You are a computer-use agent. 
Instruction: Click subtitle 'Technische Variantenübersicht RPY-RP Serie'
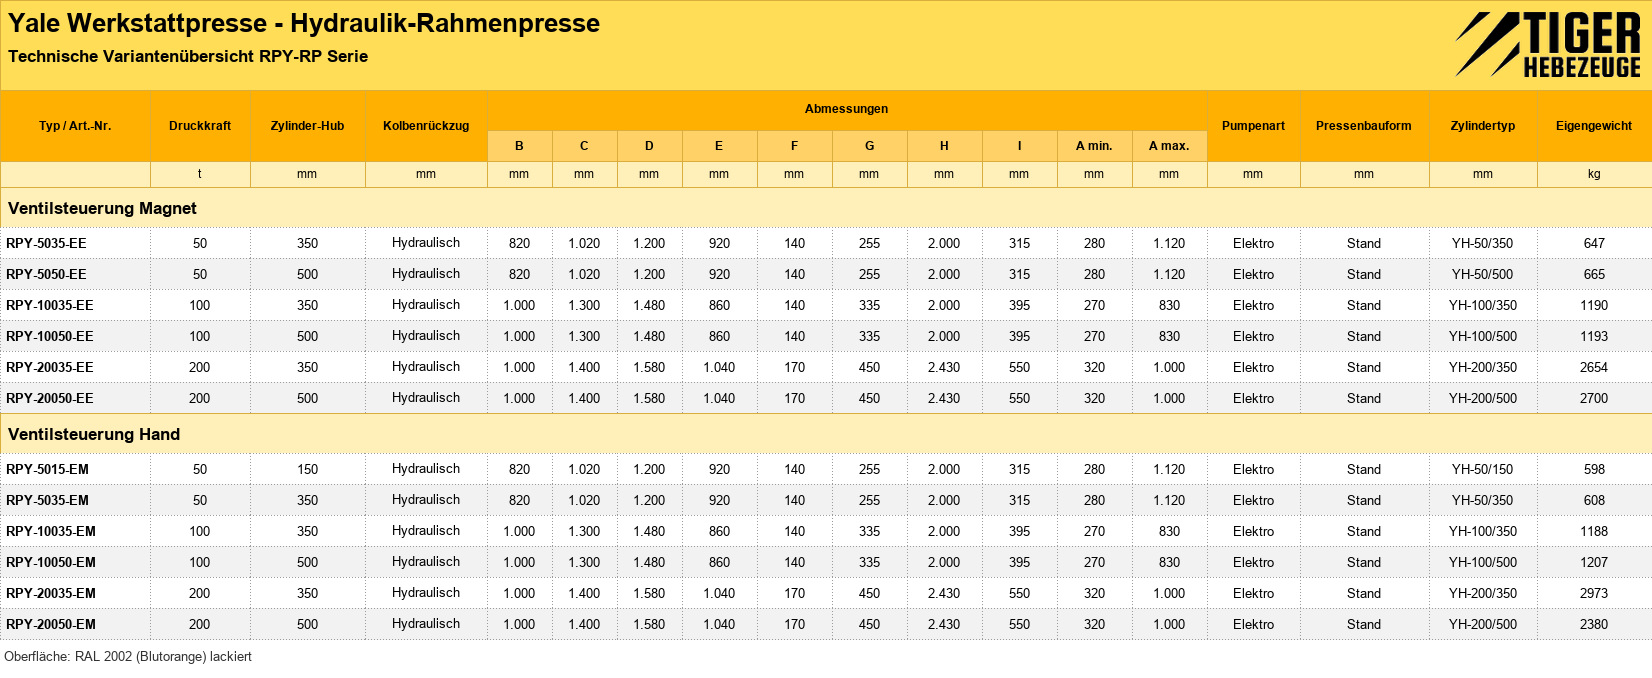tap(188, 56)
